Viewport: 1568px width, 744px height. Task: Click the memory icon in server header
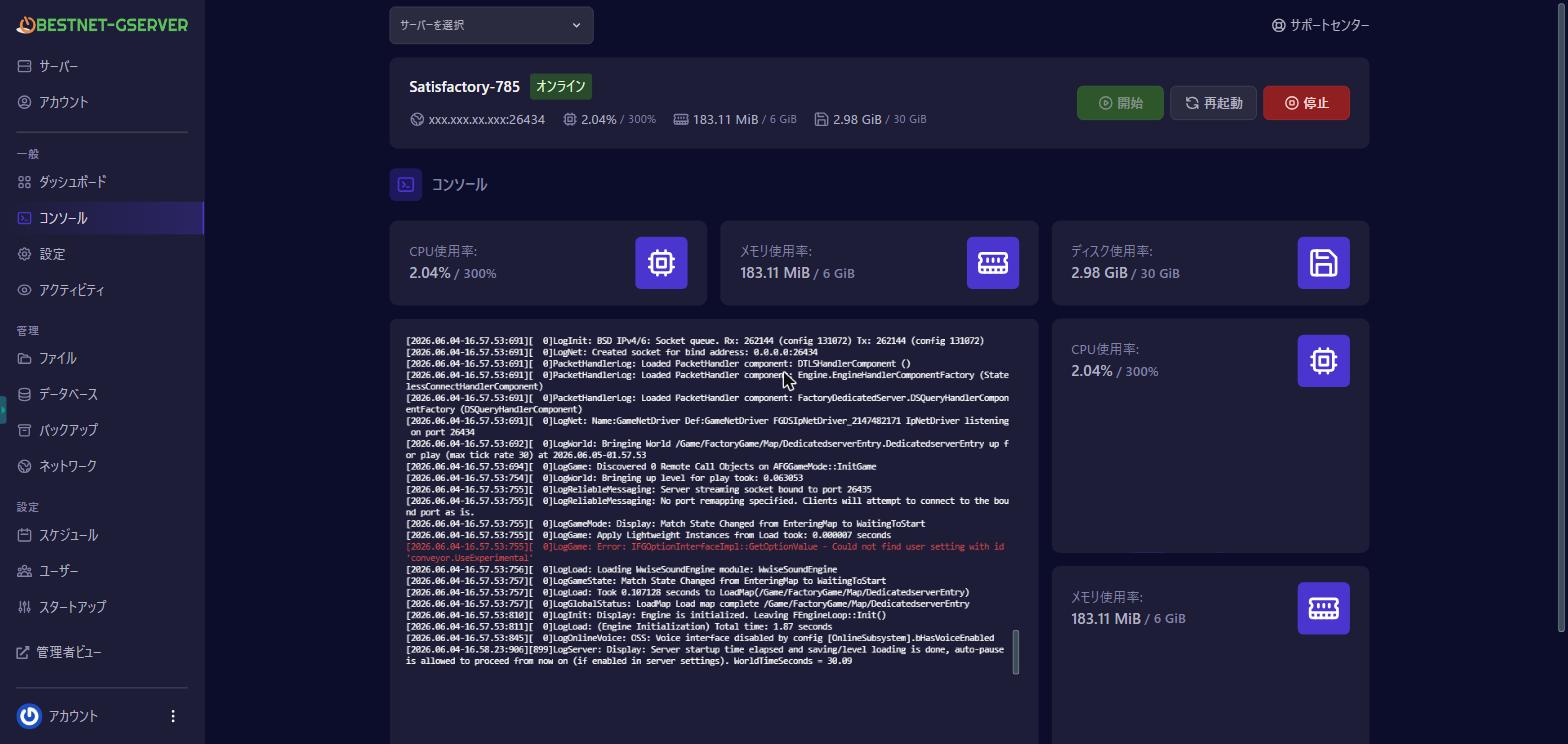point(681,119)
